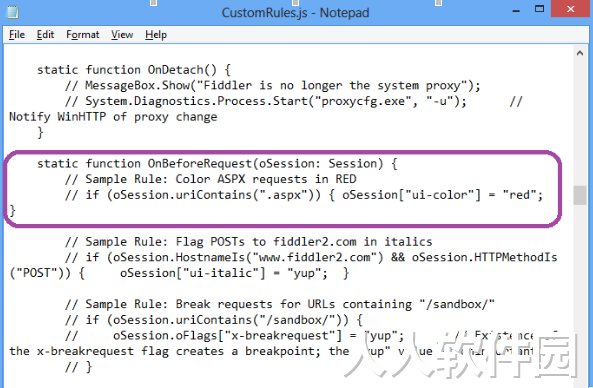Maximize the Notepad window

pyautogui.click(x=539, y=9)
